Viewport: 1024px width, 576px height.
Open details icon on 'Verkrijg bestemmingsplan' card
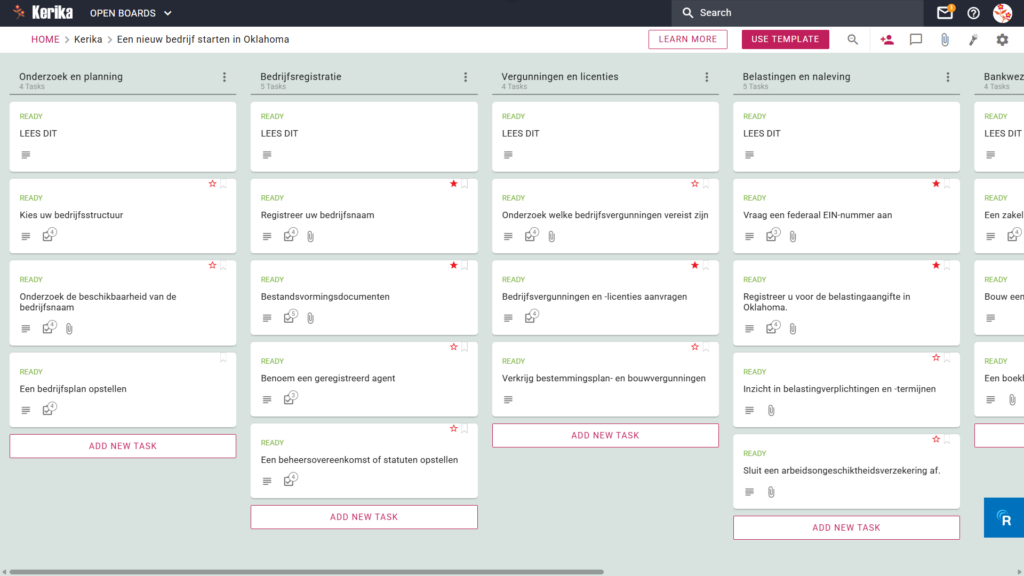pyautogui.click(x=508, y=400)
